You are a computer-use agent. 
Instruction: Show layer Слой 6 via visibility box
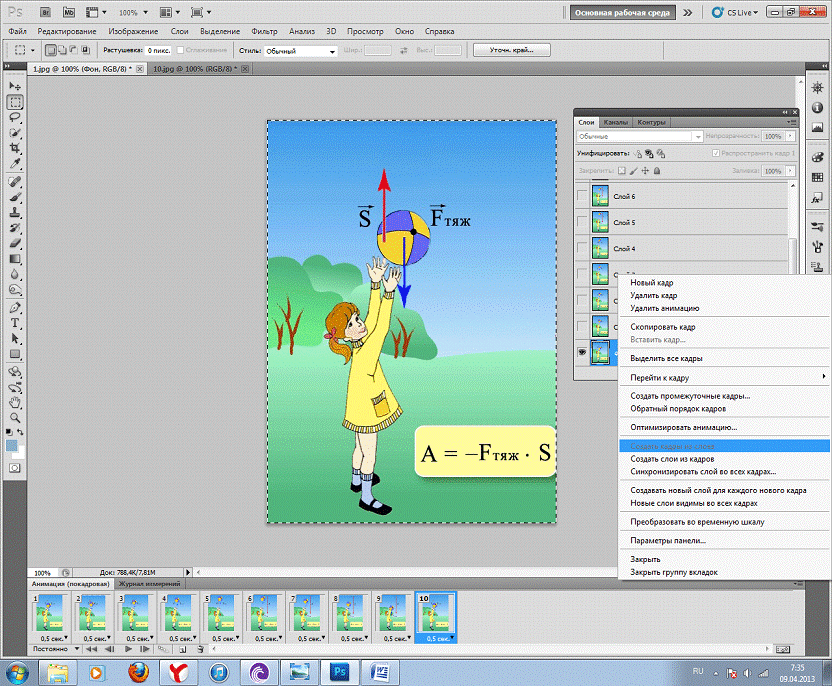582,196
